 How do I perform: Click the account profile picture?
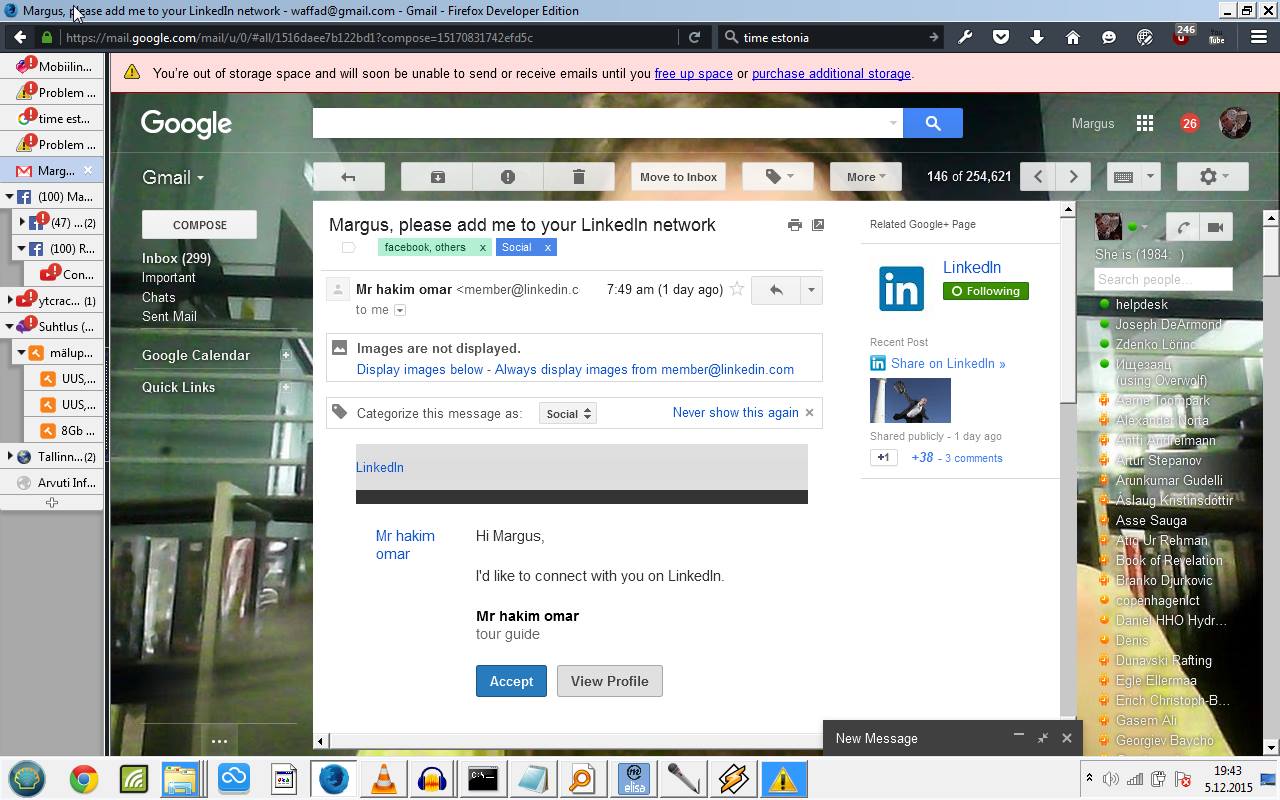pyautogui.click(x=1235, y=123)
